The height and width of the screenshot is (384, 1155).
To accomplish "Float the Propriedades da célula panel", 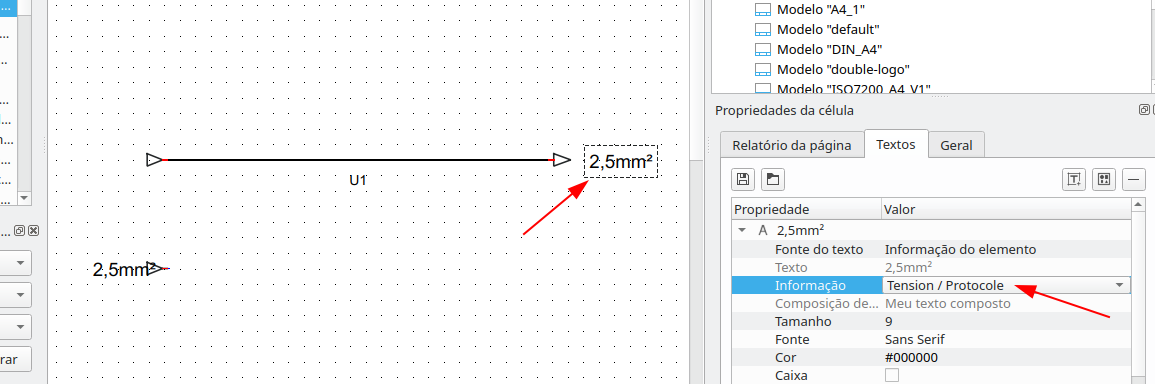I will 1143,110.
